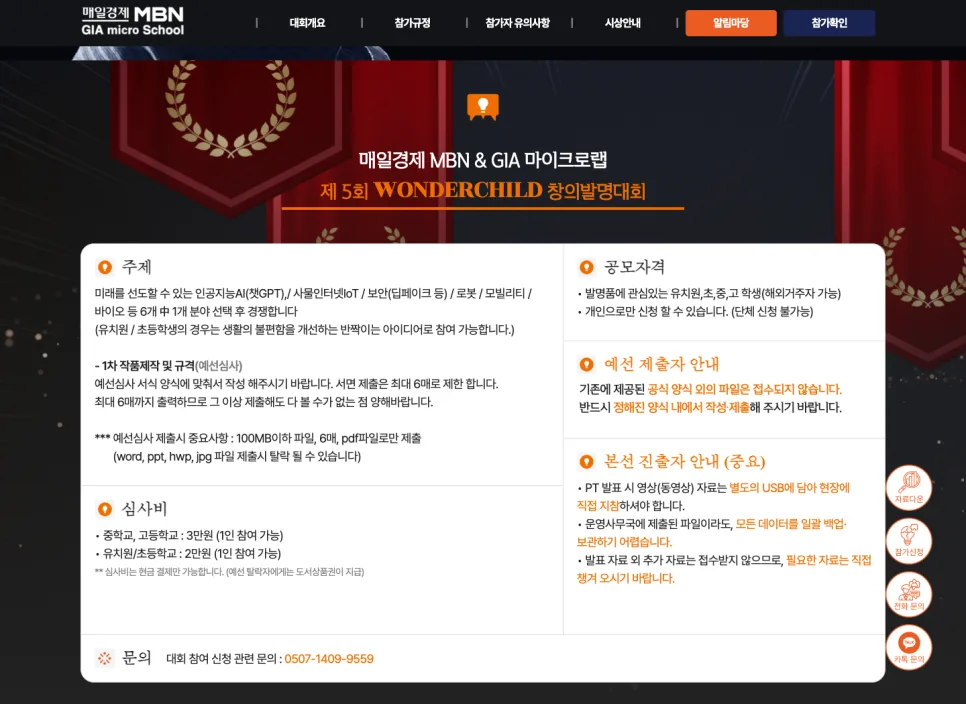This screenshot has height=704, width=966.
Task: Click the 공모자격 heading
Action: pos(635,267)
